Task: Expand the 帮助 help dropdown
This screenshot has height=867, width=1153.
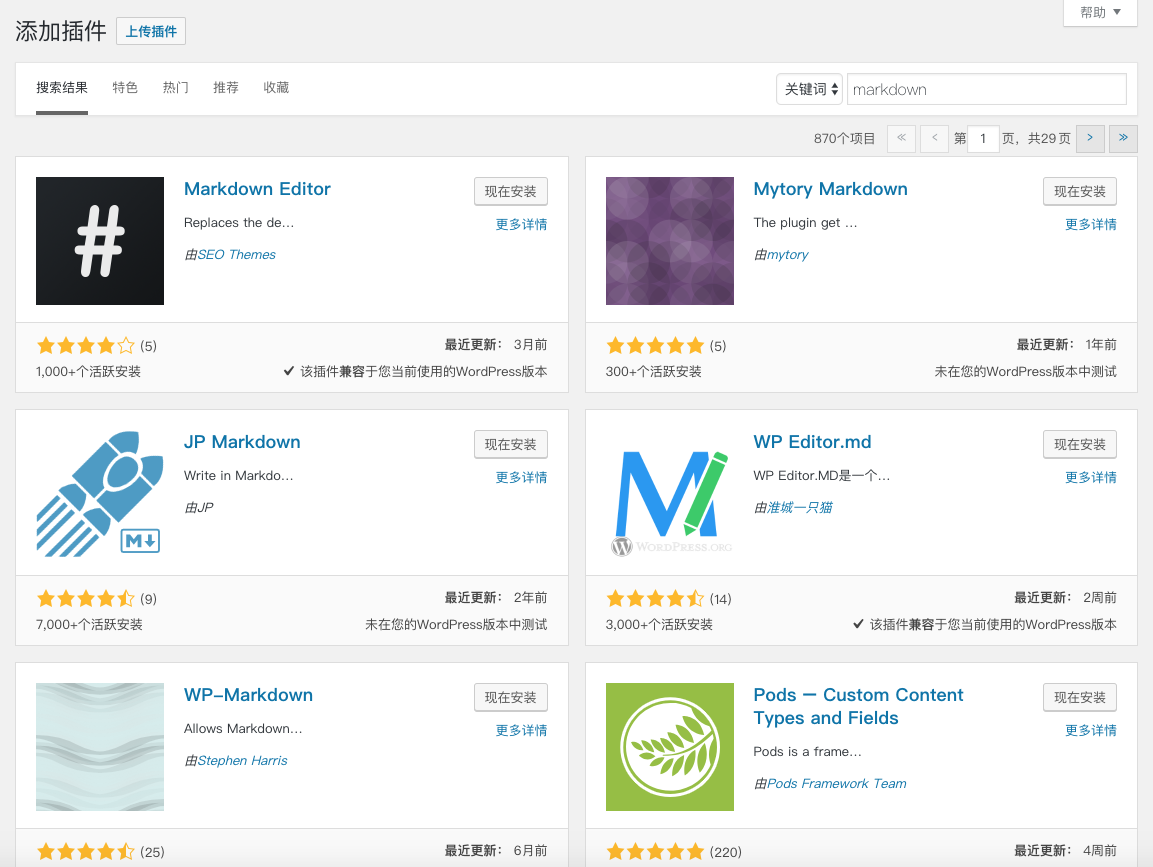Action: pyautogui.click(x=1100, y=13)
